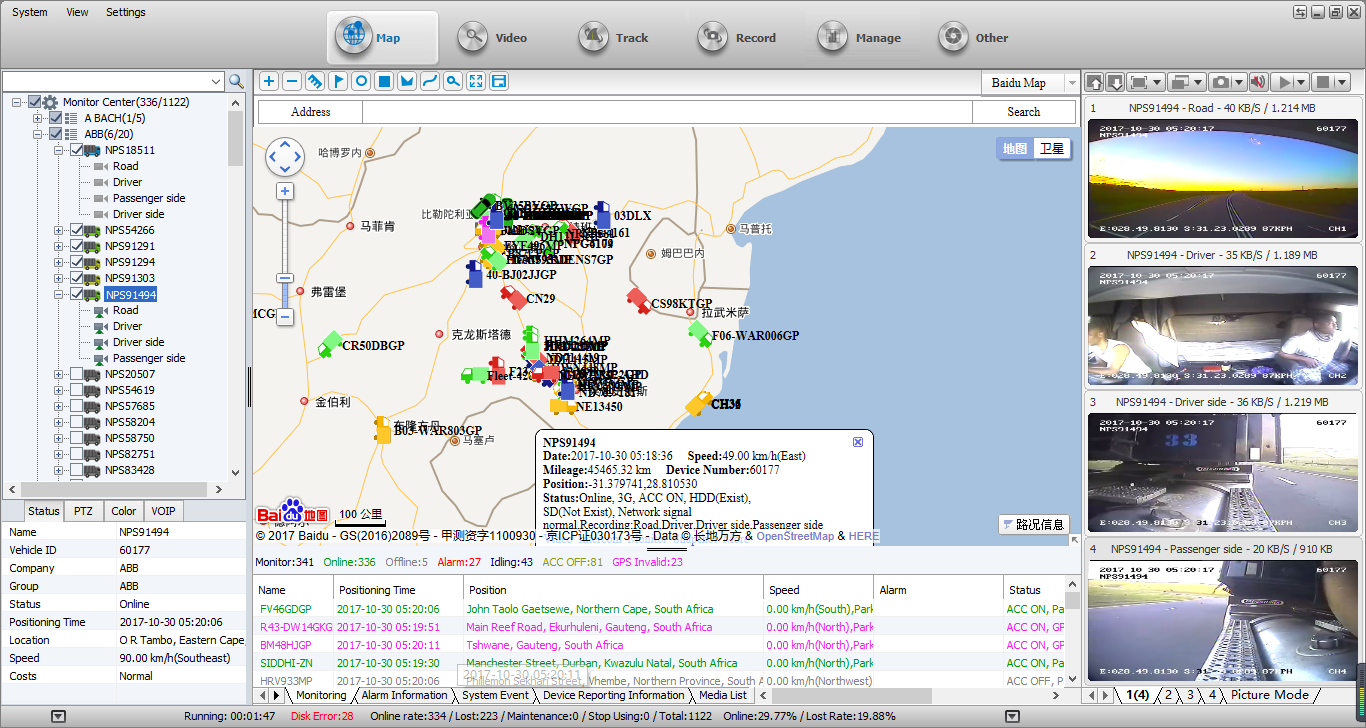Viewport: 1366px width, 728px height.
Task: Open the Alarm Information tab
Action: coord(404,695)
